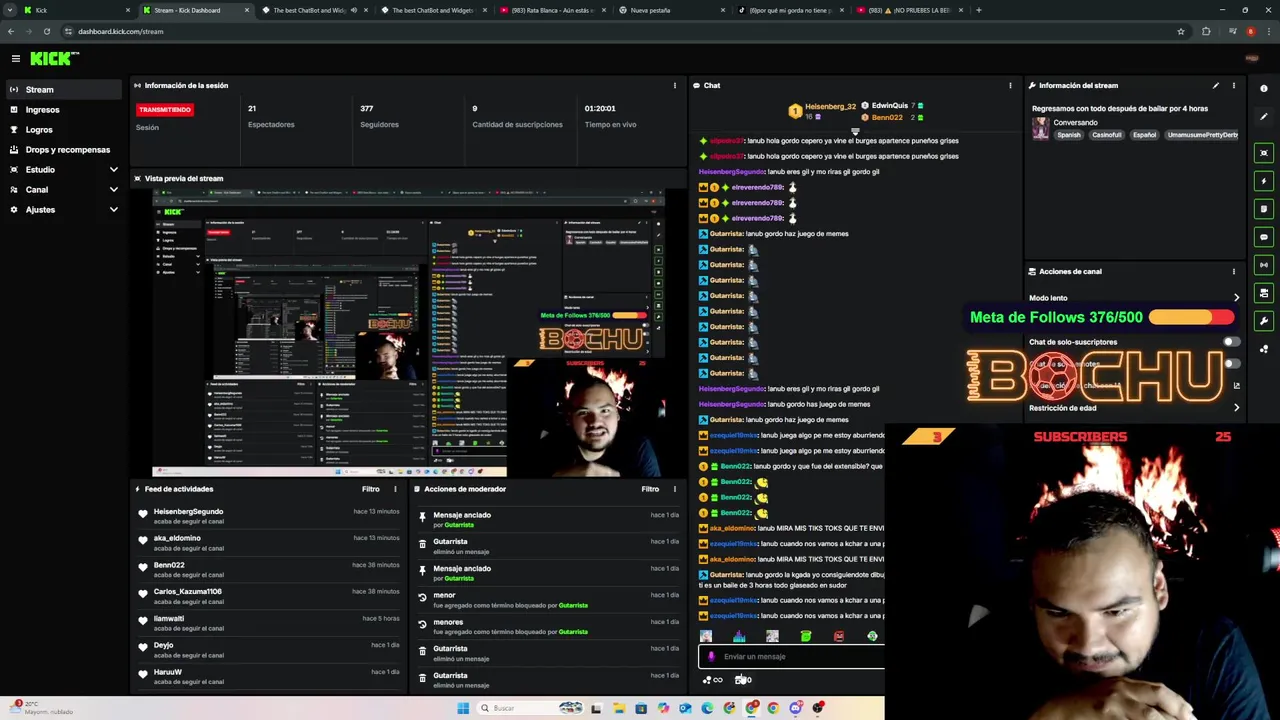Pick the red emote in chat emote row

click(x=839, y=636)
